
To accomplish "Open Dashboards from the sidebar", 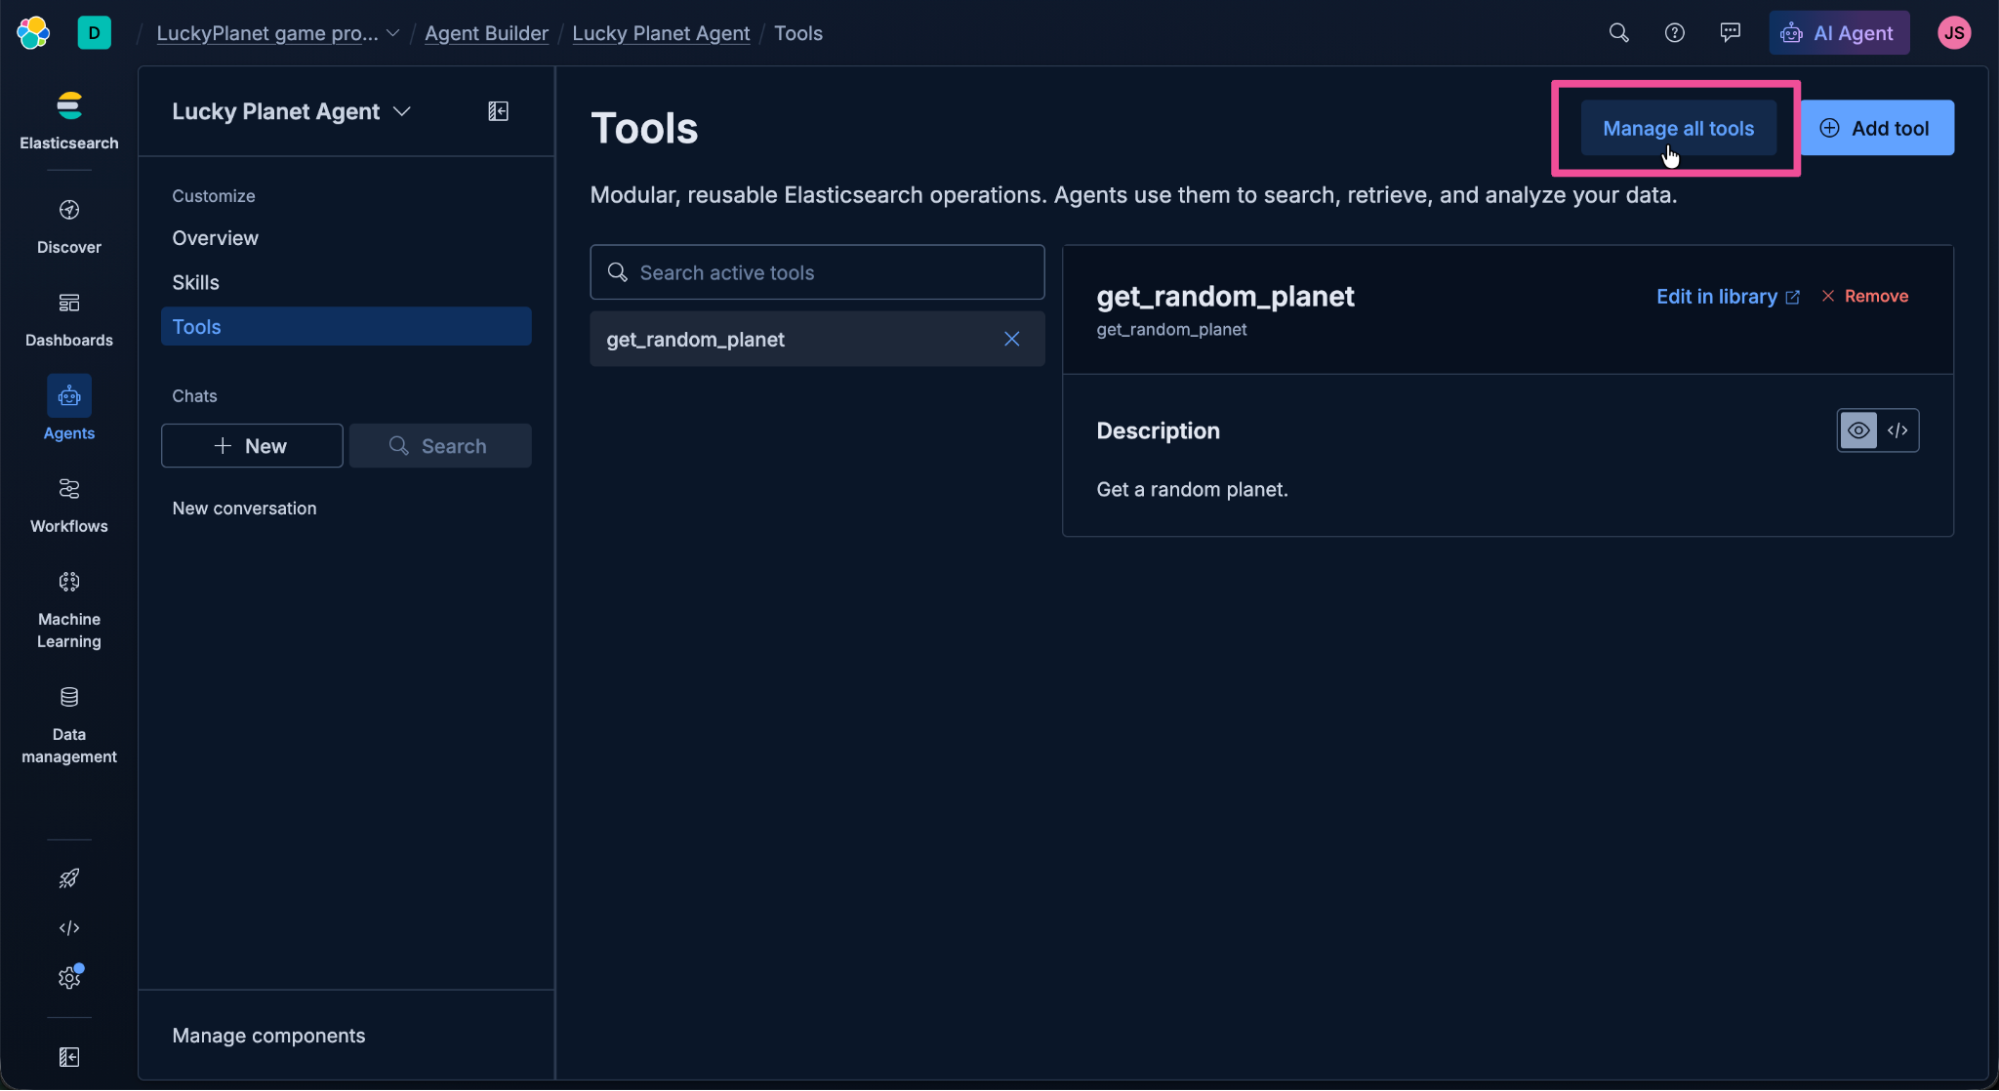I will click(69, 320).
